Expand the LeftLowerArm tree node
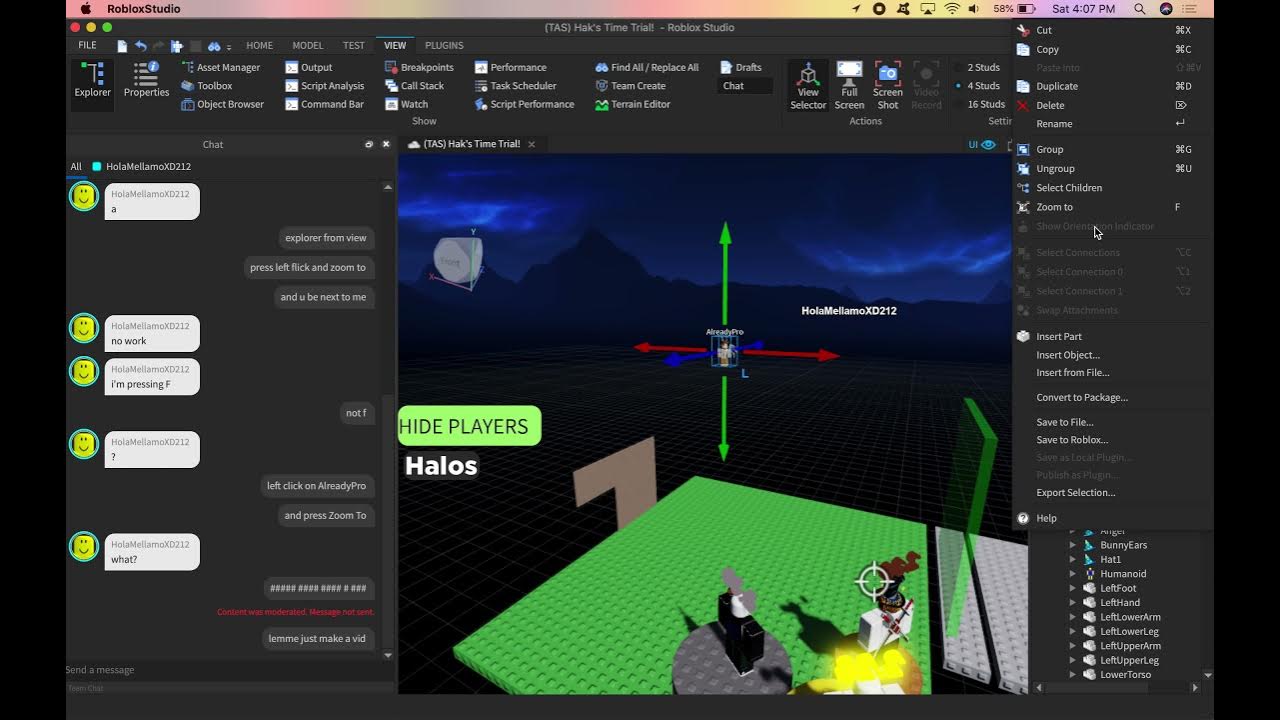 [1073, 617]
